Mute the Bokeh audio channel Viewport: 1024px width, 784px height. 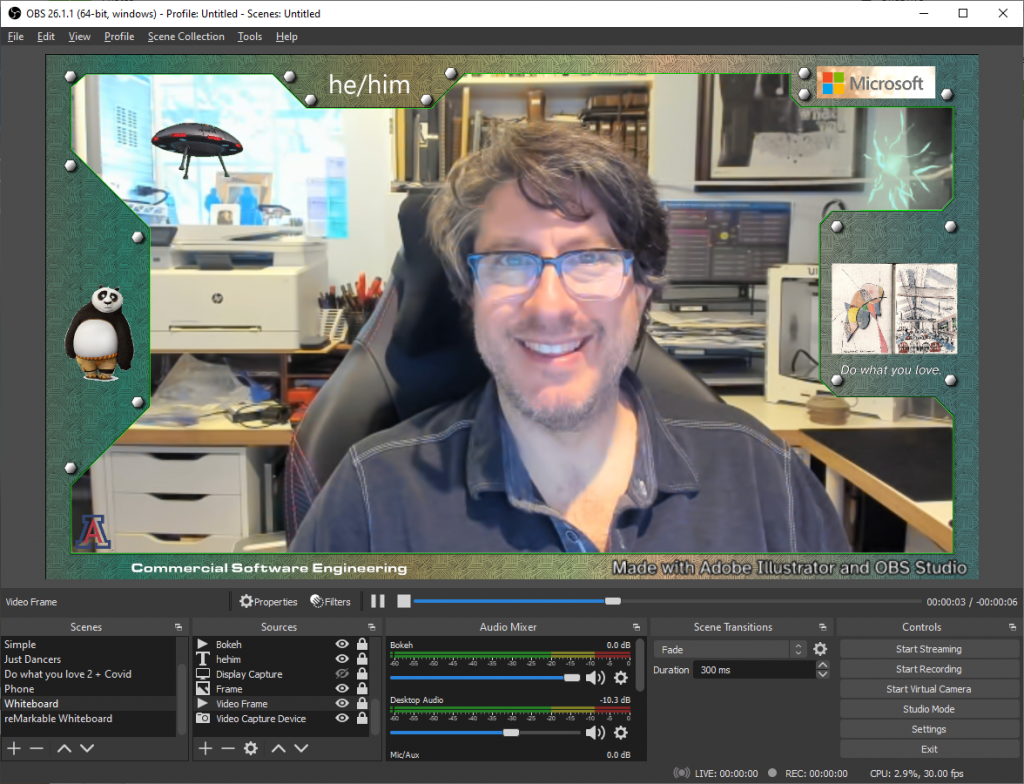coord(595,678)
